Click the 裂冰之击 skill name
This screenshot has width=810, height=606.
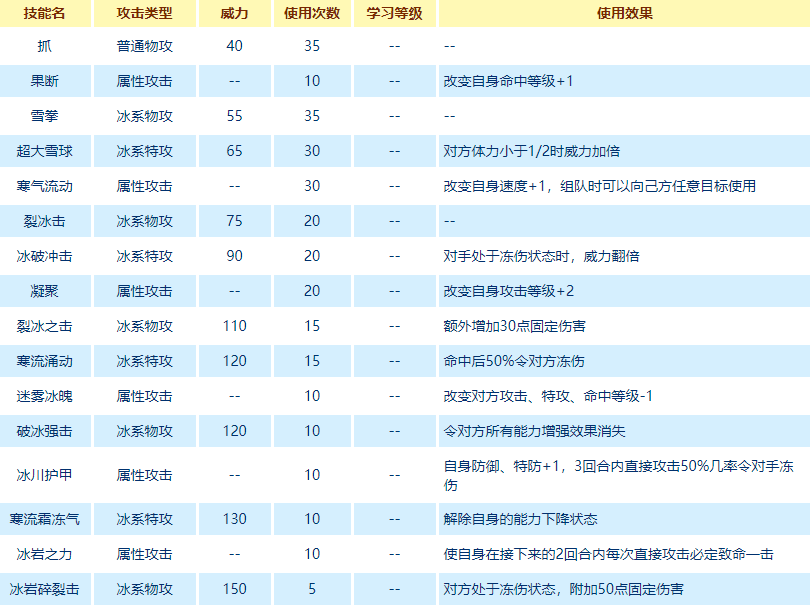(45, 326)
